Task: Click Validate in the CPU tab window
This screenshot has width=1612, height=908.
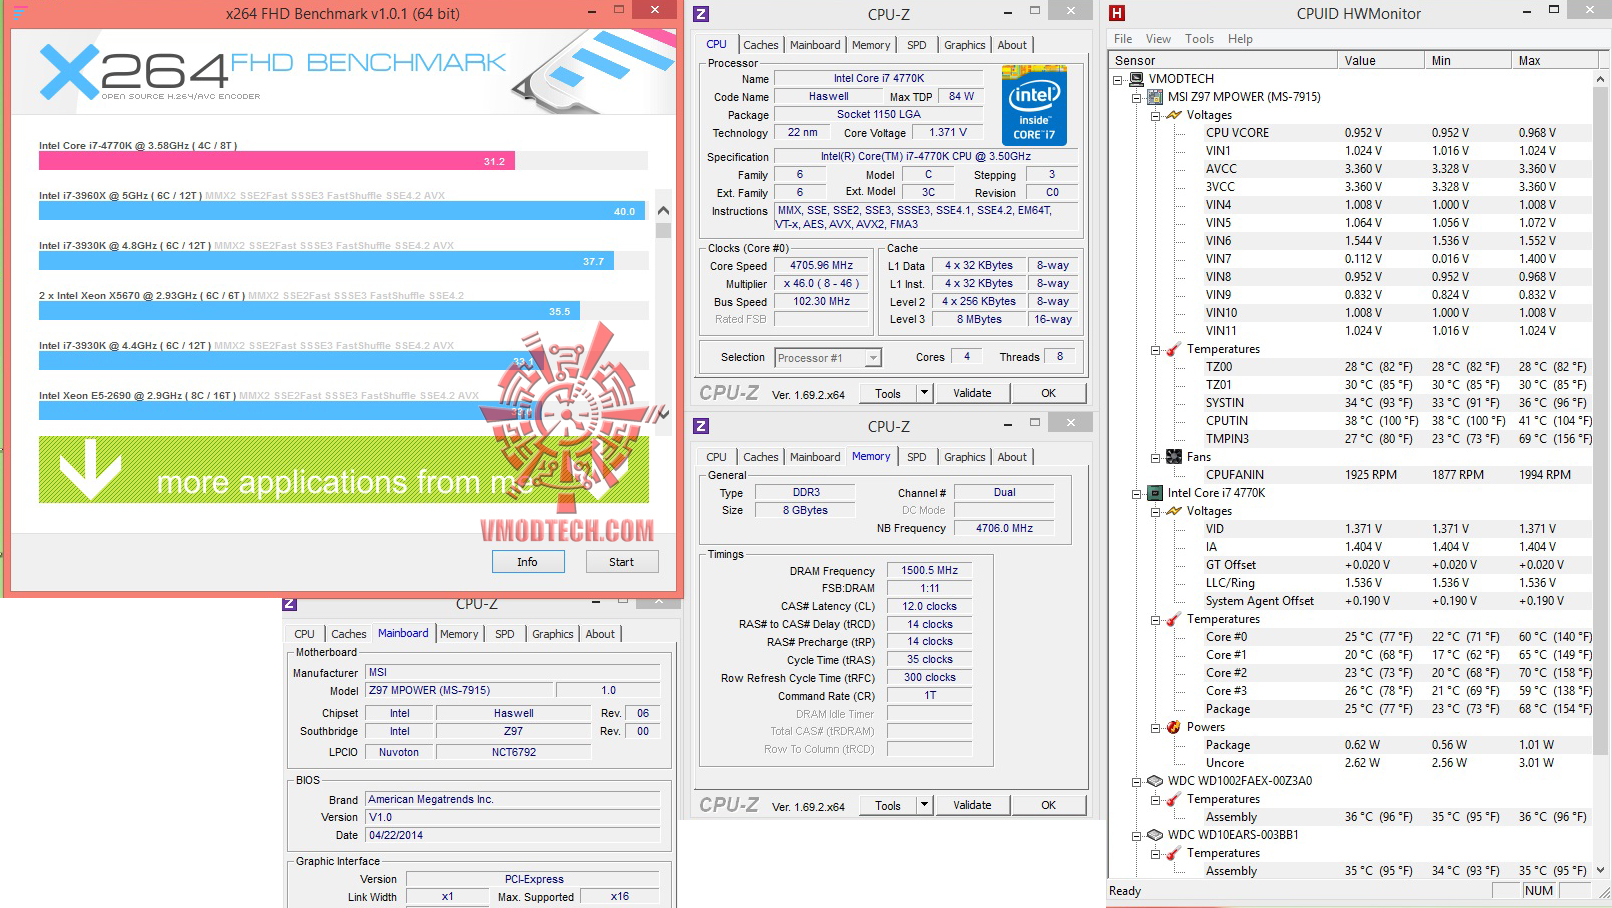Action: click(x=972, y=393)
